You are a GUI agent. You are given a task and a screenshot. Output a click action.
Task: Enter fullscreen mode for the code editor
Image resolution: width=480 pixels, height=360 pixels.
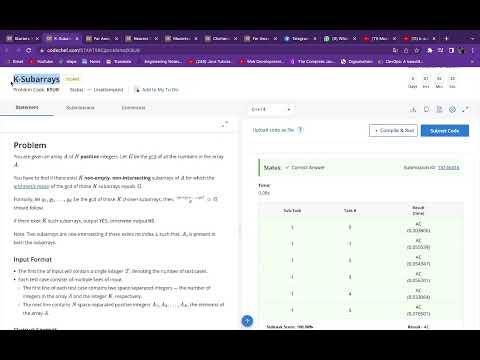click(x=465, y=109)
